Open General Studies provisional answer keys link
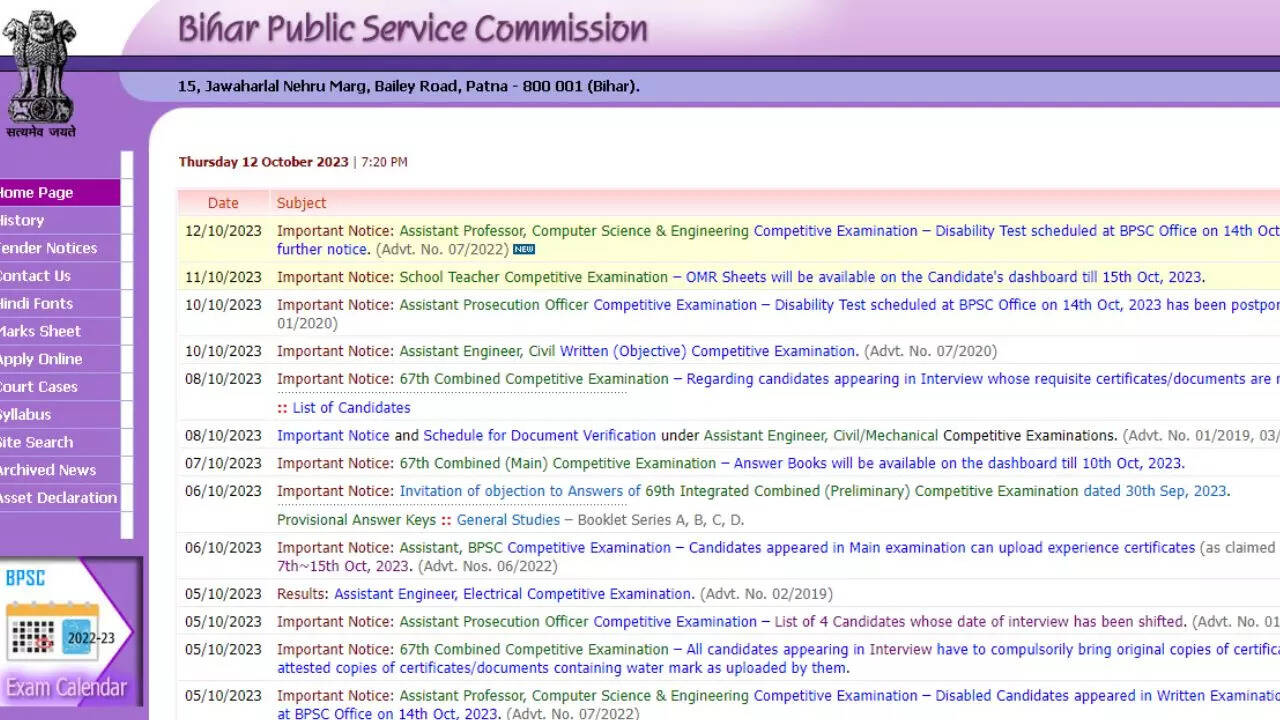The image size is (1280, 720). pos(508,520)
